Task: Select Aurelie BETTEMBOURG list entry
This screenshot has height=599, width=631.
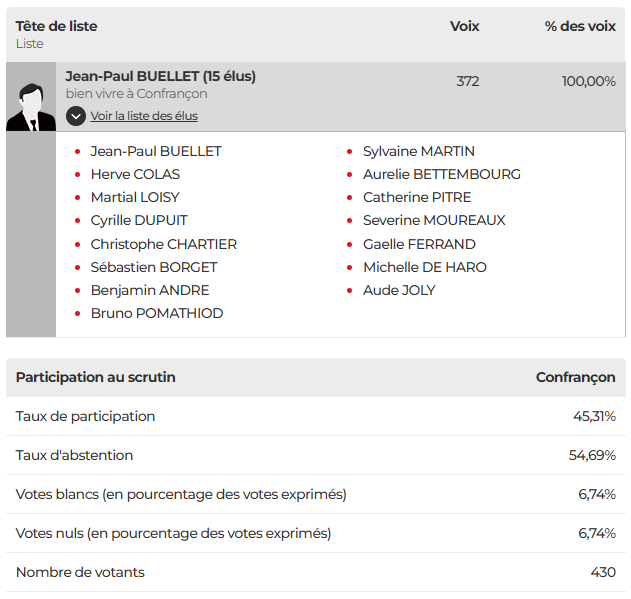Action: [441, 174]
